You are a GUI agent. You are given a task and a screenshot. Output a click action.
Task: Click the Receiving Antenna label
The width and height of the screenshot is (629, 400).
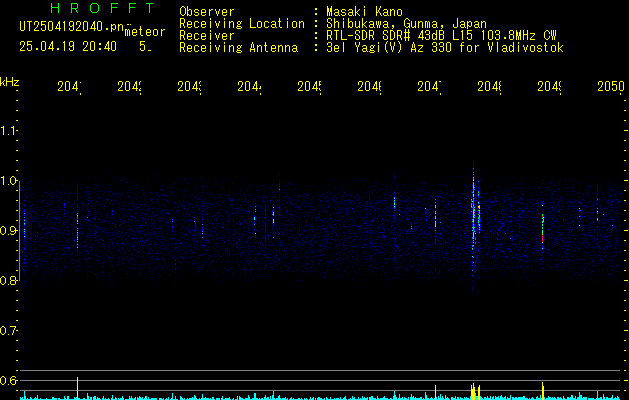238,48
